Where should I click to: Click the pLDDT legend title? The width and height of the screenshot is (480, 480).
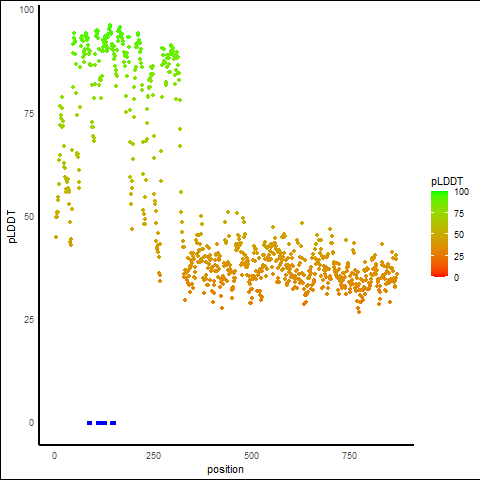[447, 181]
